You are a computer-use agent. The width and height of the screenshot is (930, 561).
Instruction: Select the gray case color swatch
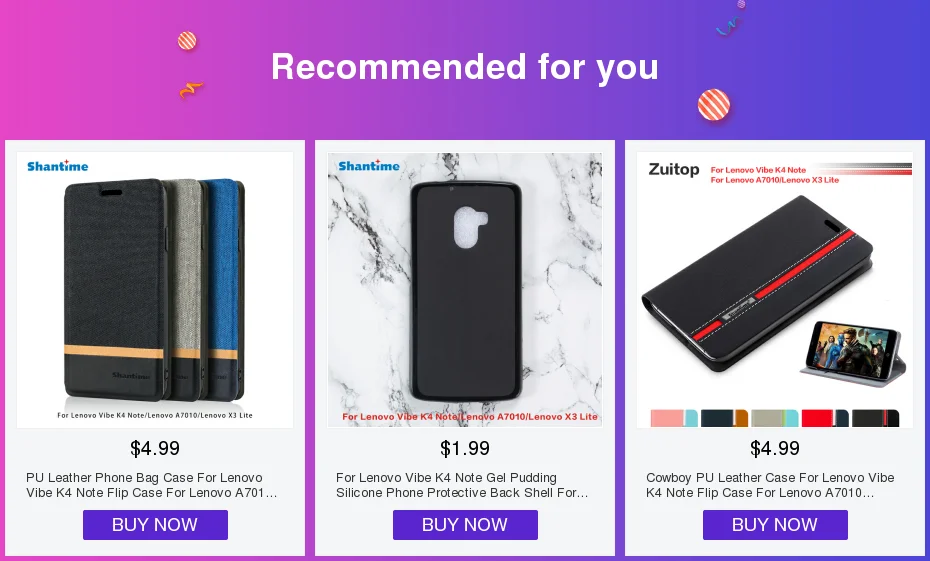[775, 418]
